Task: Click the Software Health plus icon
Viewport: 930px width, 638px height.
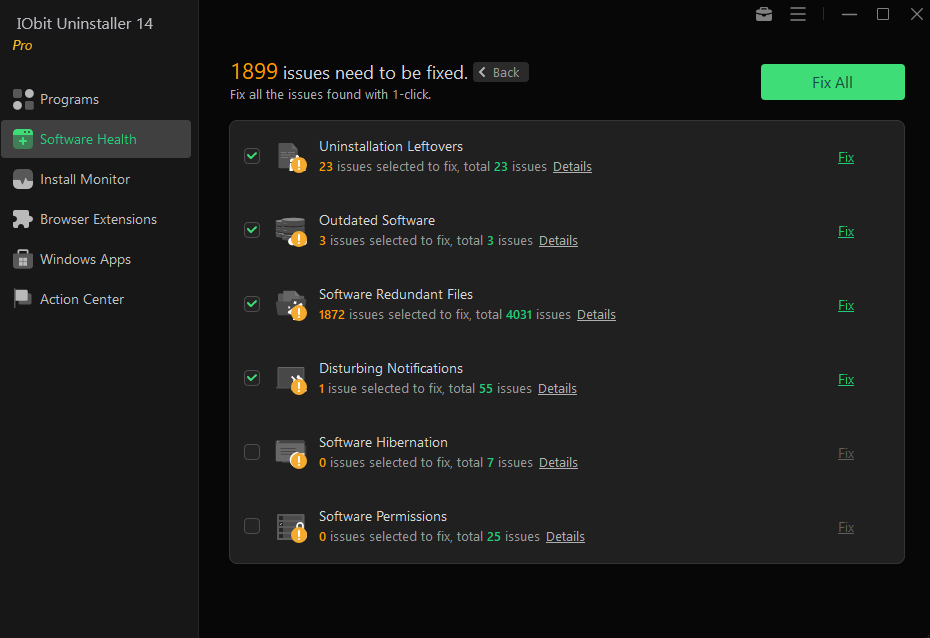Action: 23,139
